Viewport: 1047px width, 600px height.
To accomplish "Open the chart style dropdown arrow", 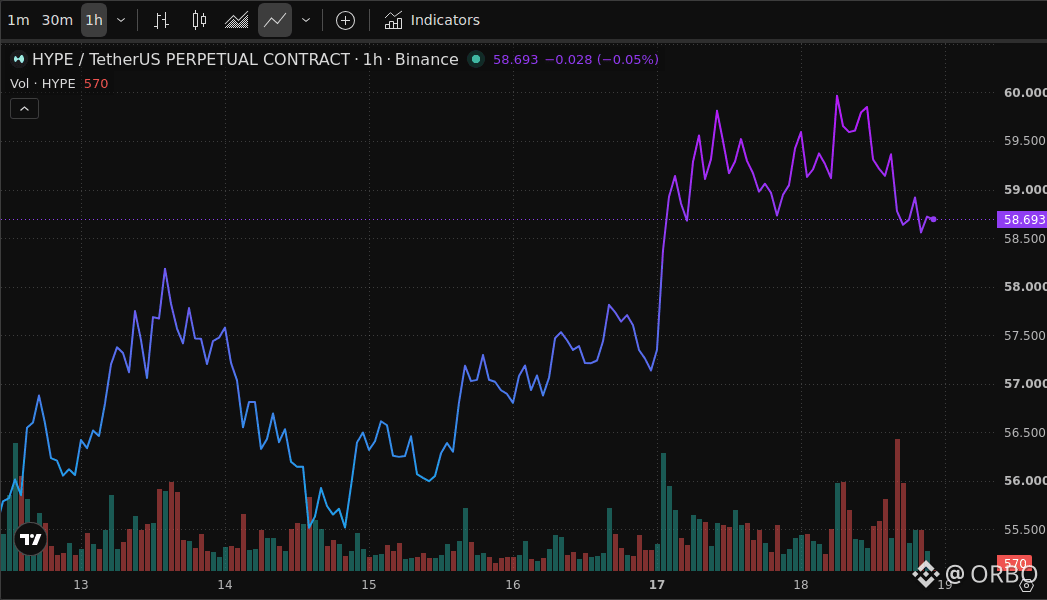I will click(x=306, y=20).
